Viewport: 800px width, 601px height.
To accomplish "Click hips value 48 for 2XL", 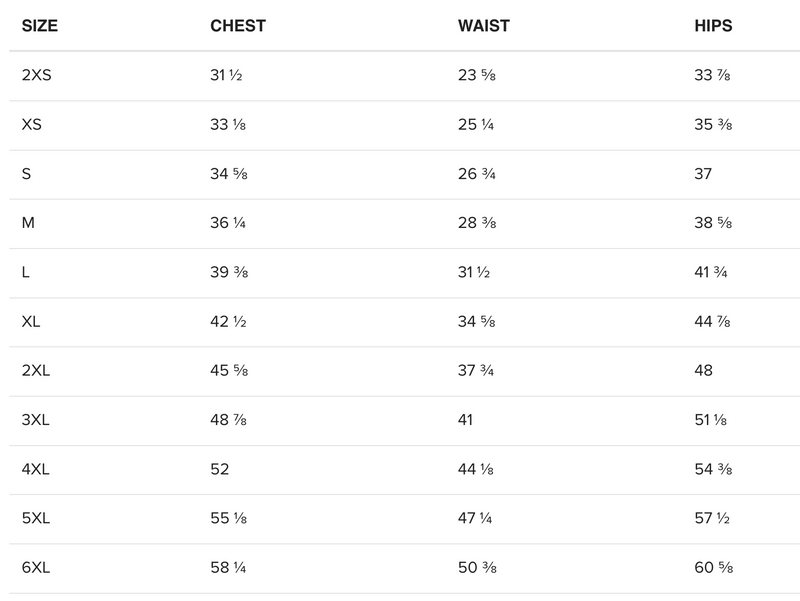I will [x=703, y=371].
